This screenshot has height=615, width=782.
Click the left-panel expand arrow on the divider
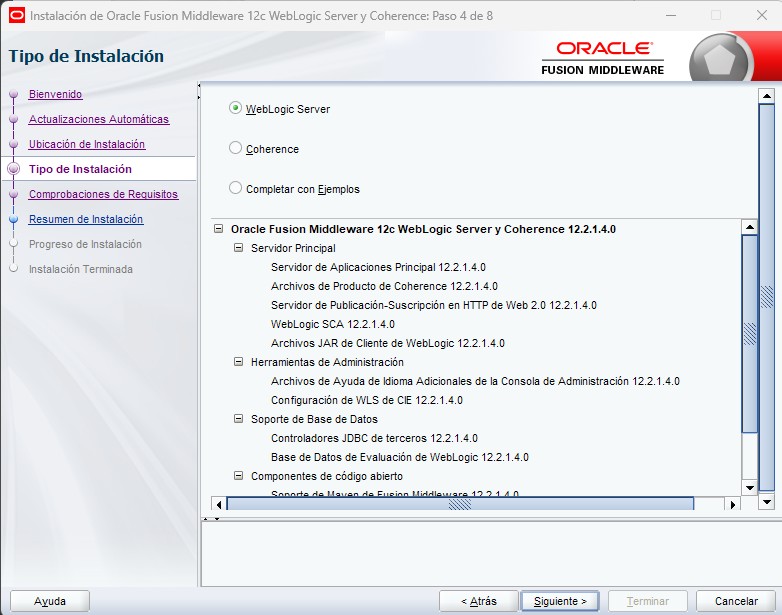pyautogui.click(x=198, y=97)
